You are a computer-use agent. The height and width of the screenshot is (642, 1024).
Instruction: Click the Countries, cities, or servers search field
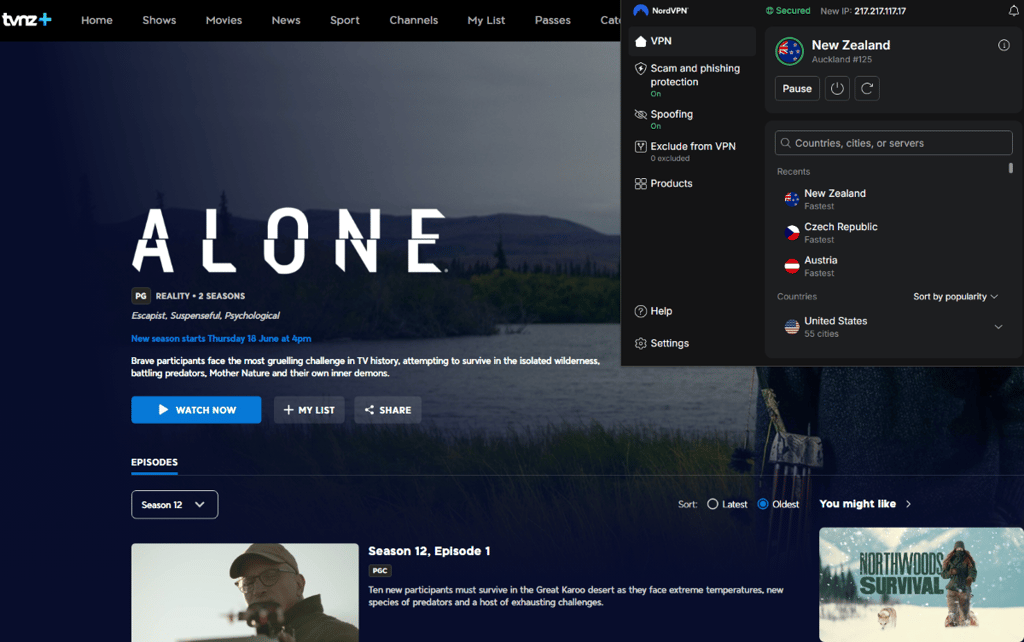pyautogui.click(x=893, y=143)
